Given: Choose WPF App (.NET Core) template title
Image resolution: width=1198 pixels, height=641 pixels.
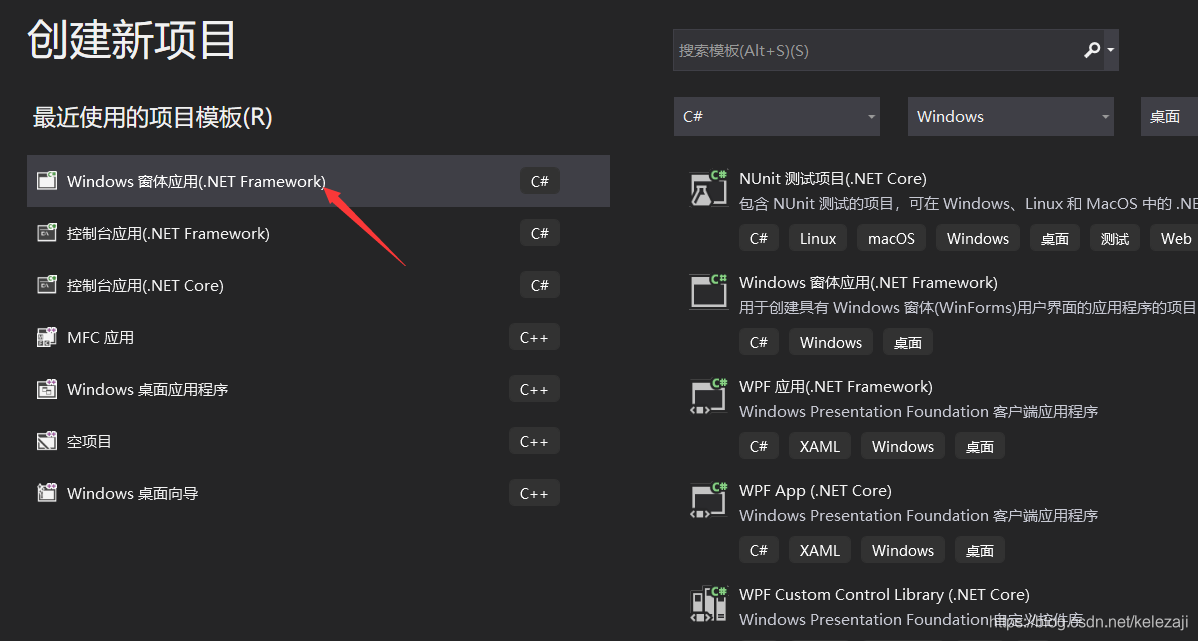Looking at the screenshot, I should coord(815,490).
